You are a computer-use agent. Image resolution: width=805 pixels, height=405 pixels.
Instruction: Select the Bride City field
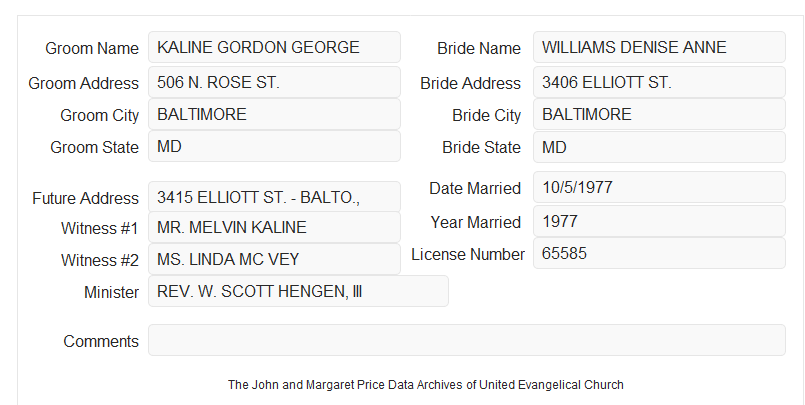[659, 114]
